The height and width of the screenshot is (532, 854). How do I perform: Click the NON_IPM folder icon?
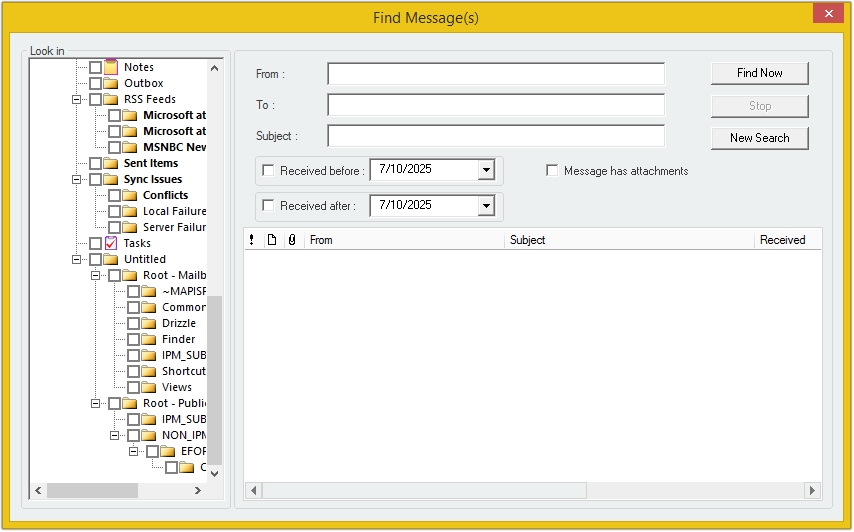149,435
